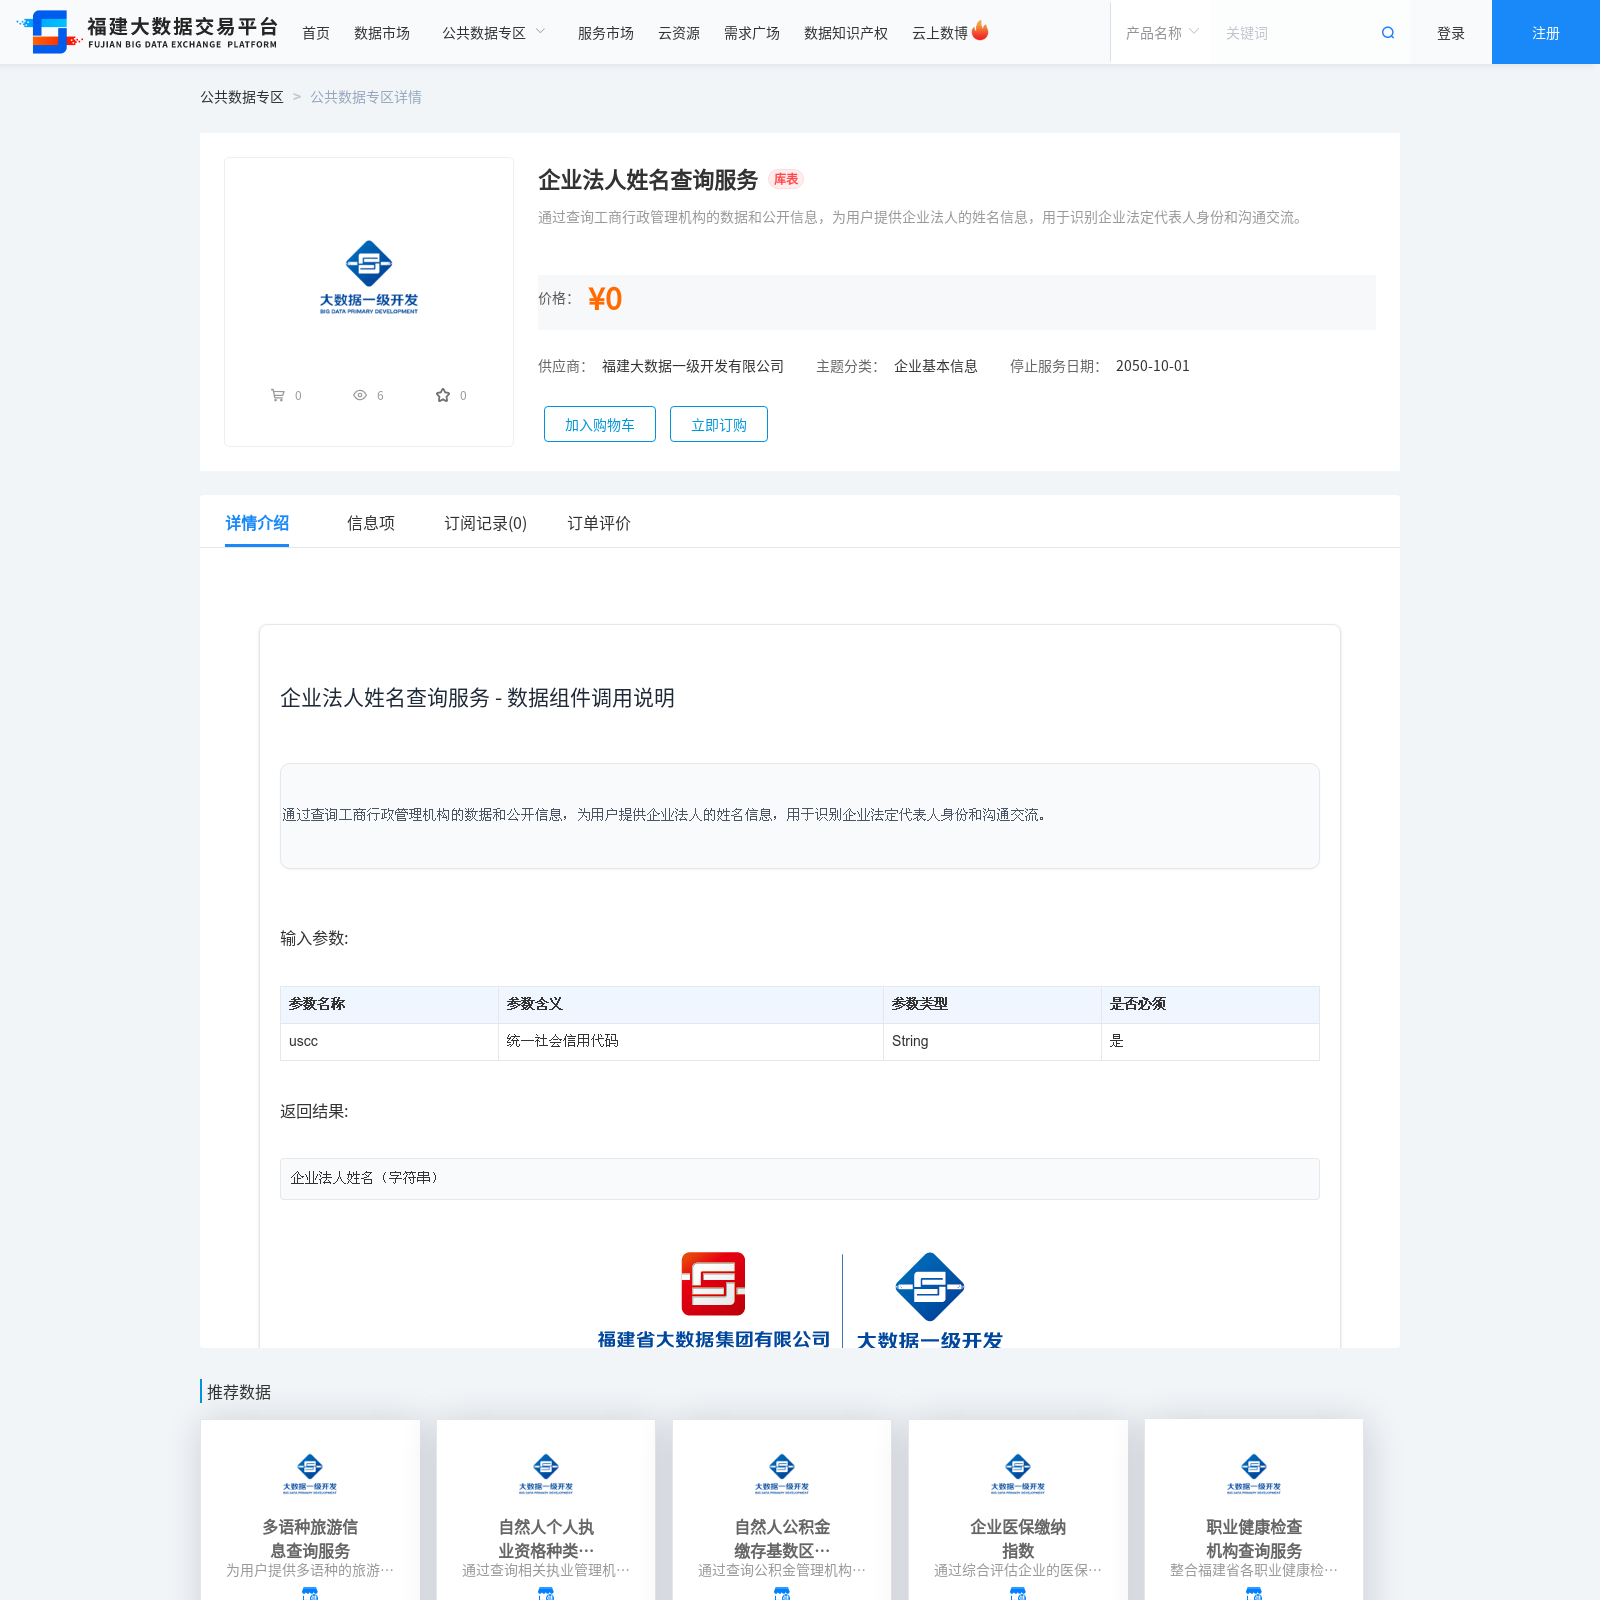Click logo on 职业健康检查机构查询服务 card
1600x1600 pixels.
point(1254,1473)
